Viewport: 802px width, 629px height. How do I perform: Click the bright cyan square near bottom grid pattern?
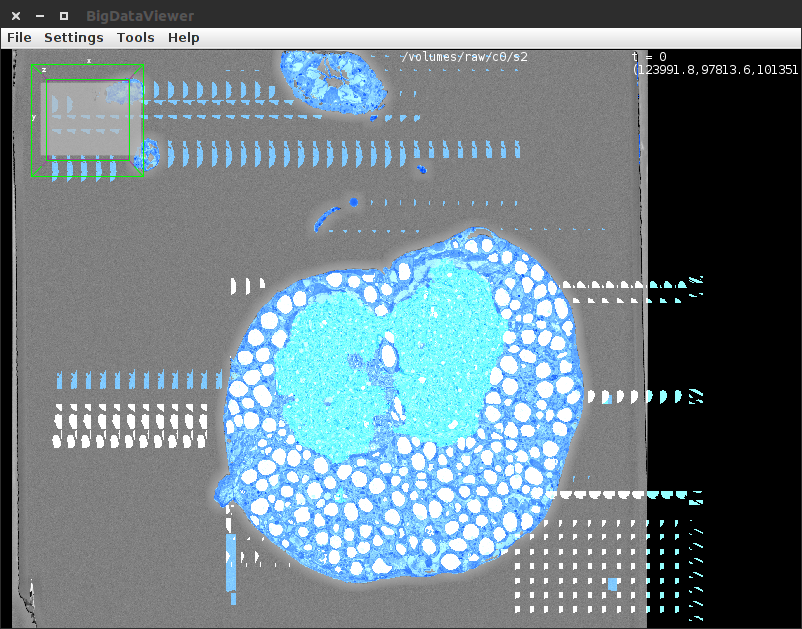coord(613,584)
